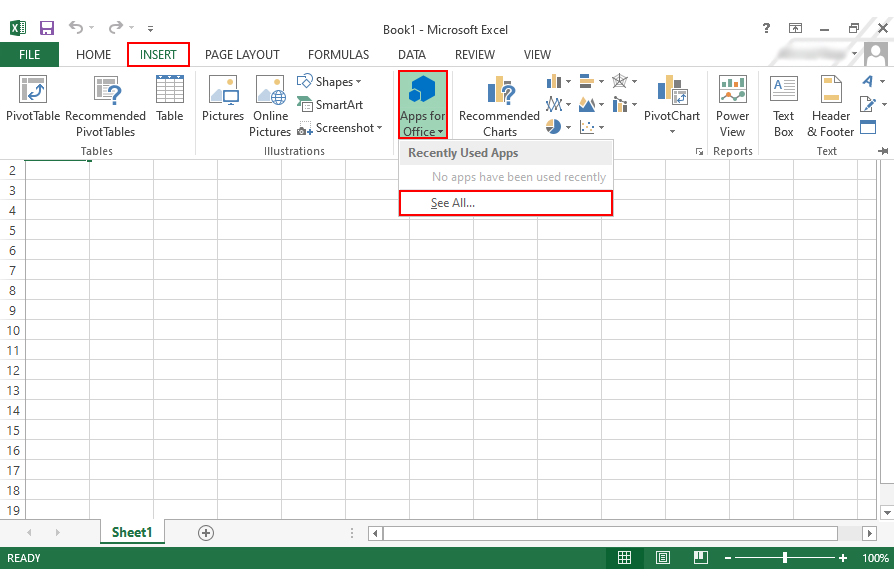
Task: Switch to the VIEW tab
Action: click(537, 55)
